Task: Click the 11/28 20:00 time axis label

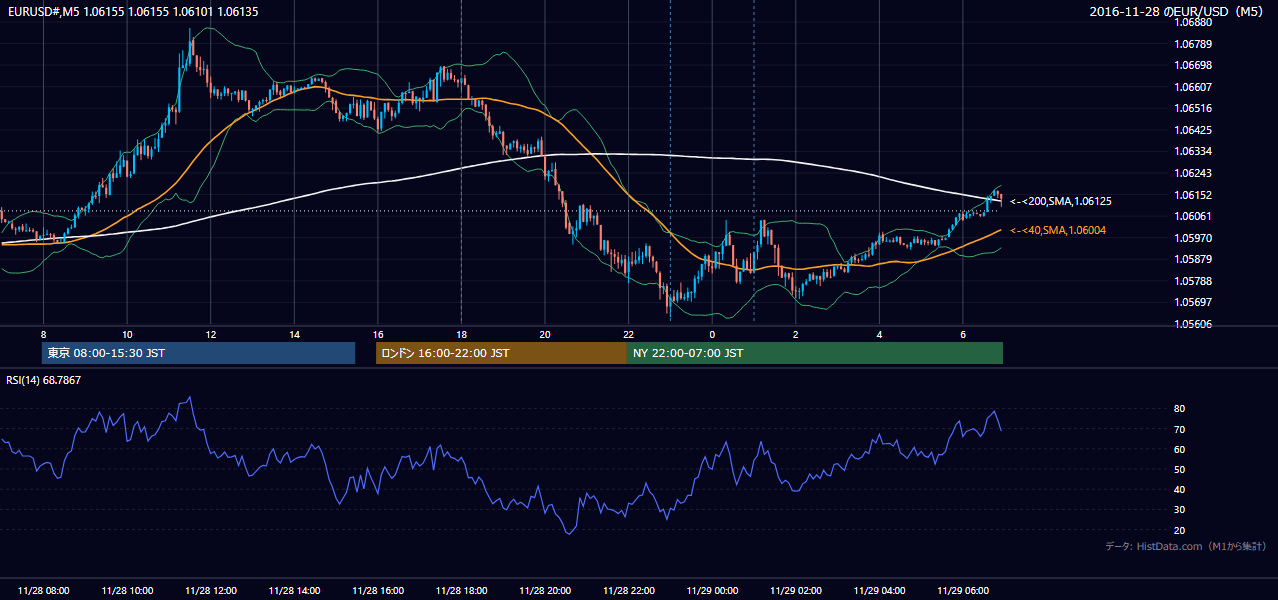Action: pos(545,591)
